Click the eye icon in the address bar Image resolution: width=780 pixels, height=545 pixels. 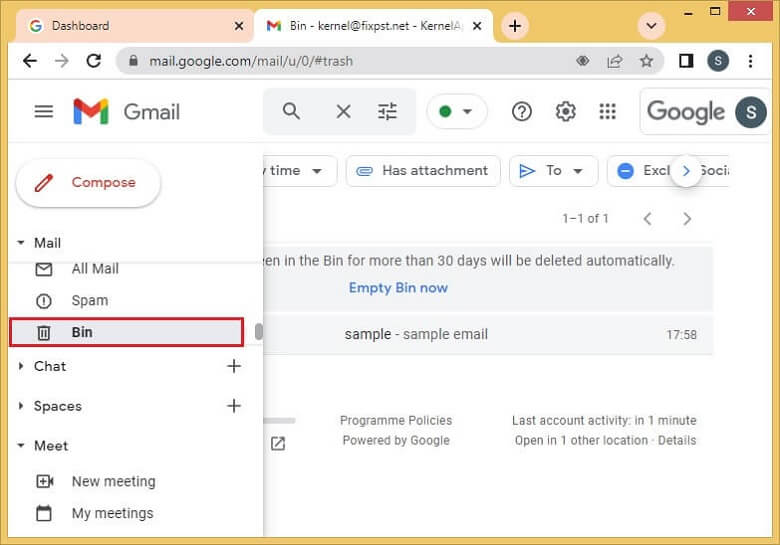pos(583,61)
